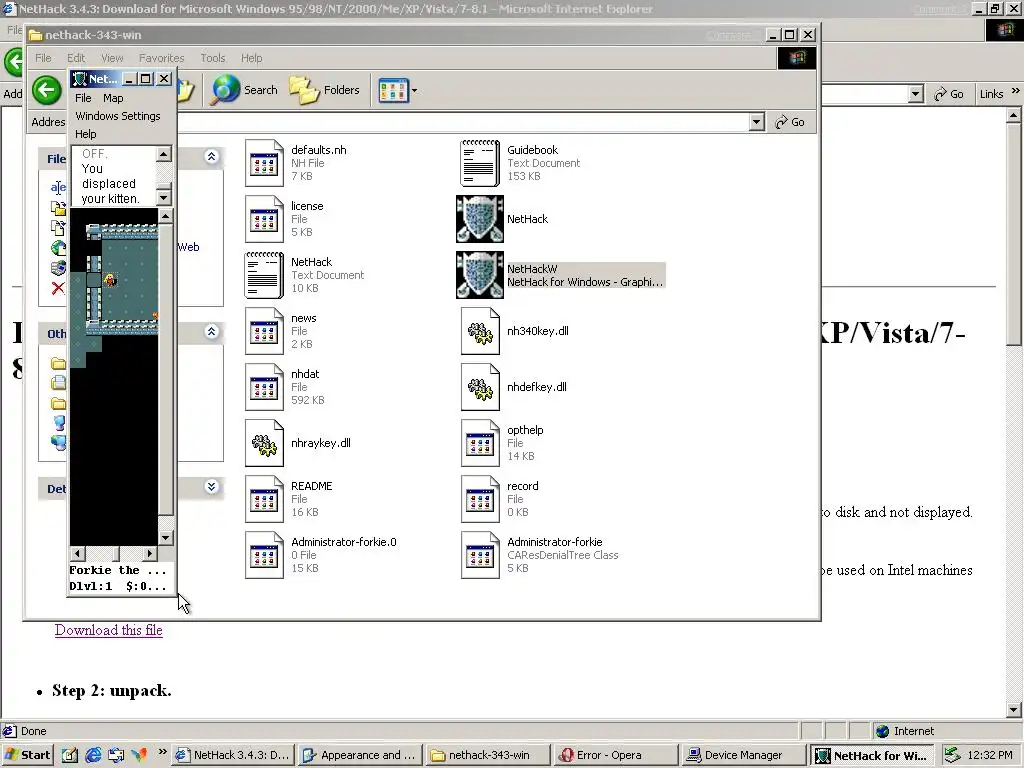The image size is (1024, 768).
Task: Open the Explorer Tools menu
Action: click(213, 58)
